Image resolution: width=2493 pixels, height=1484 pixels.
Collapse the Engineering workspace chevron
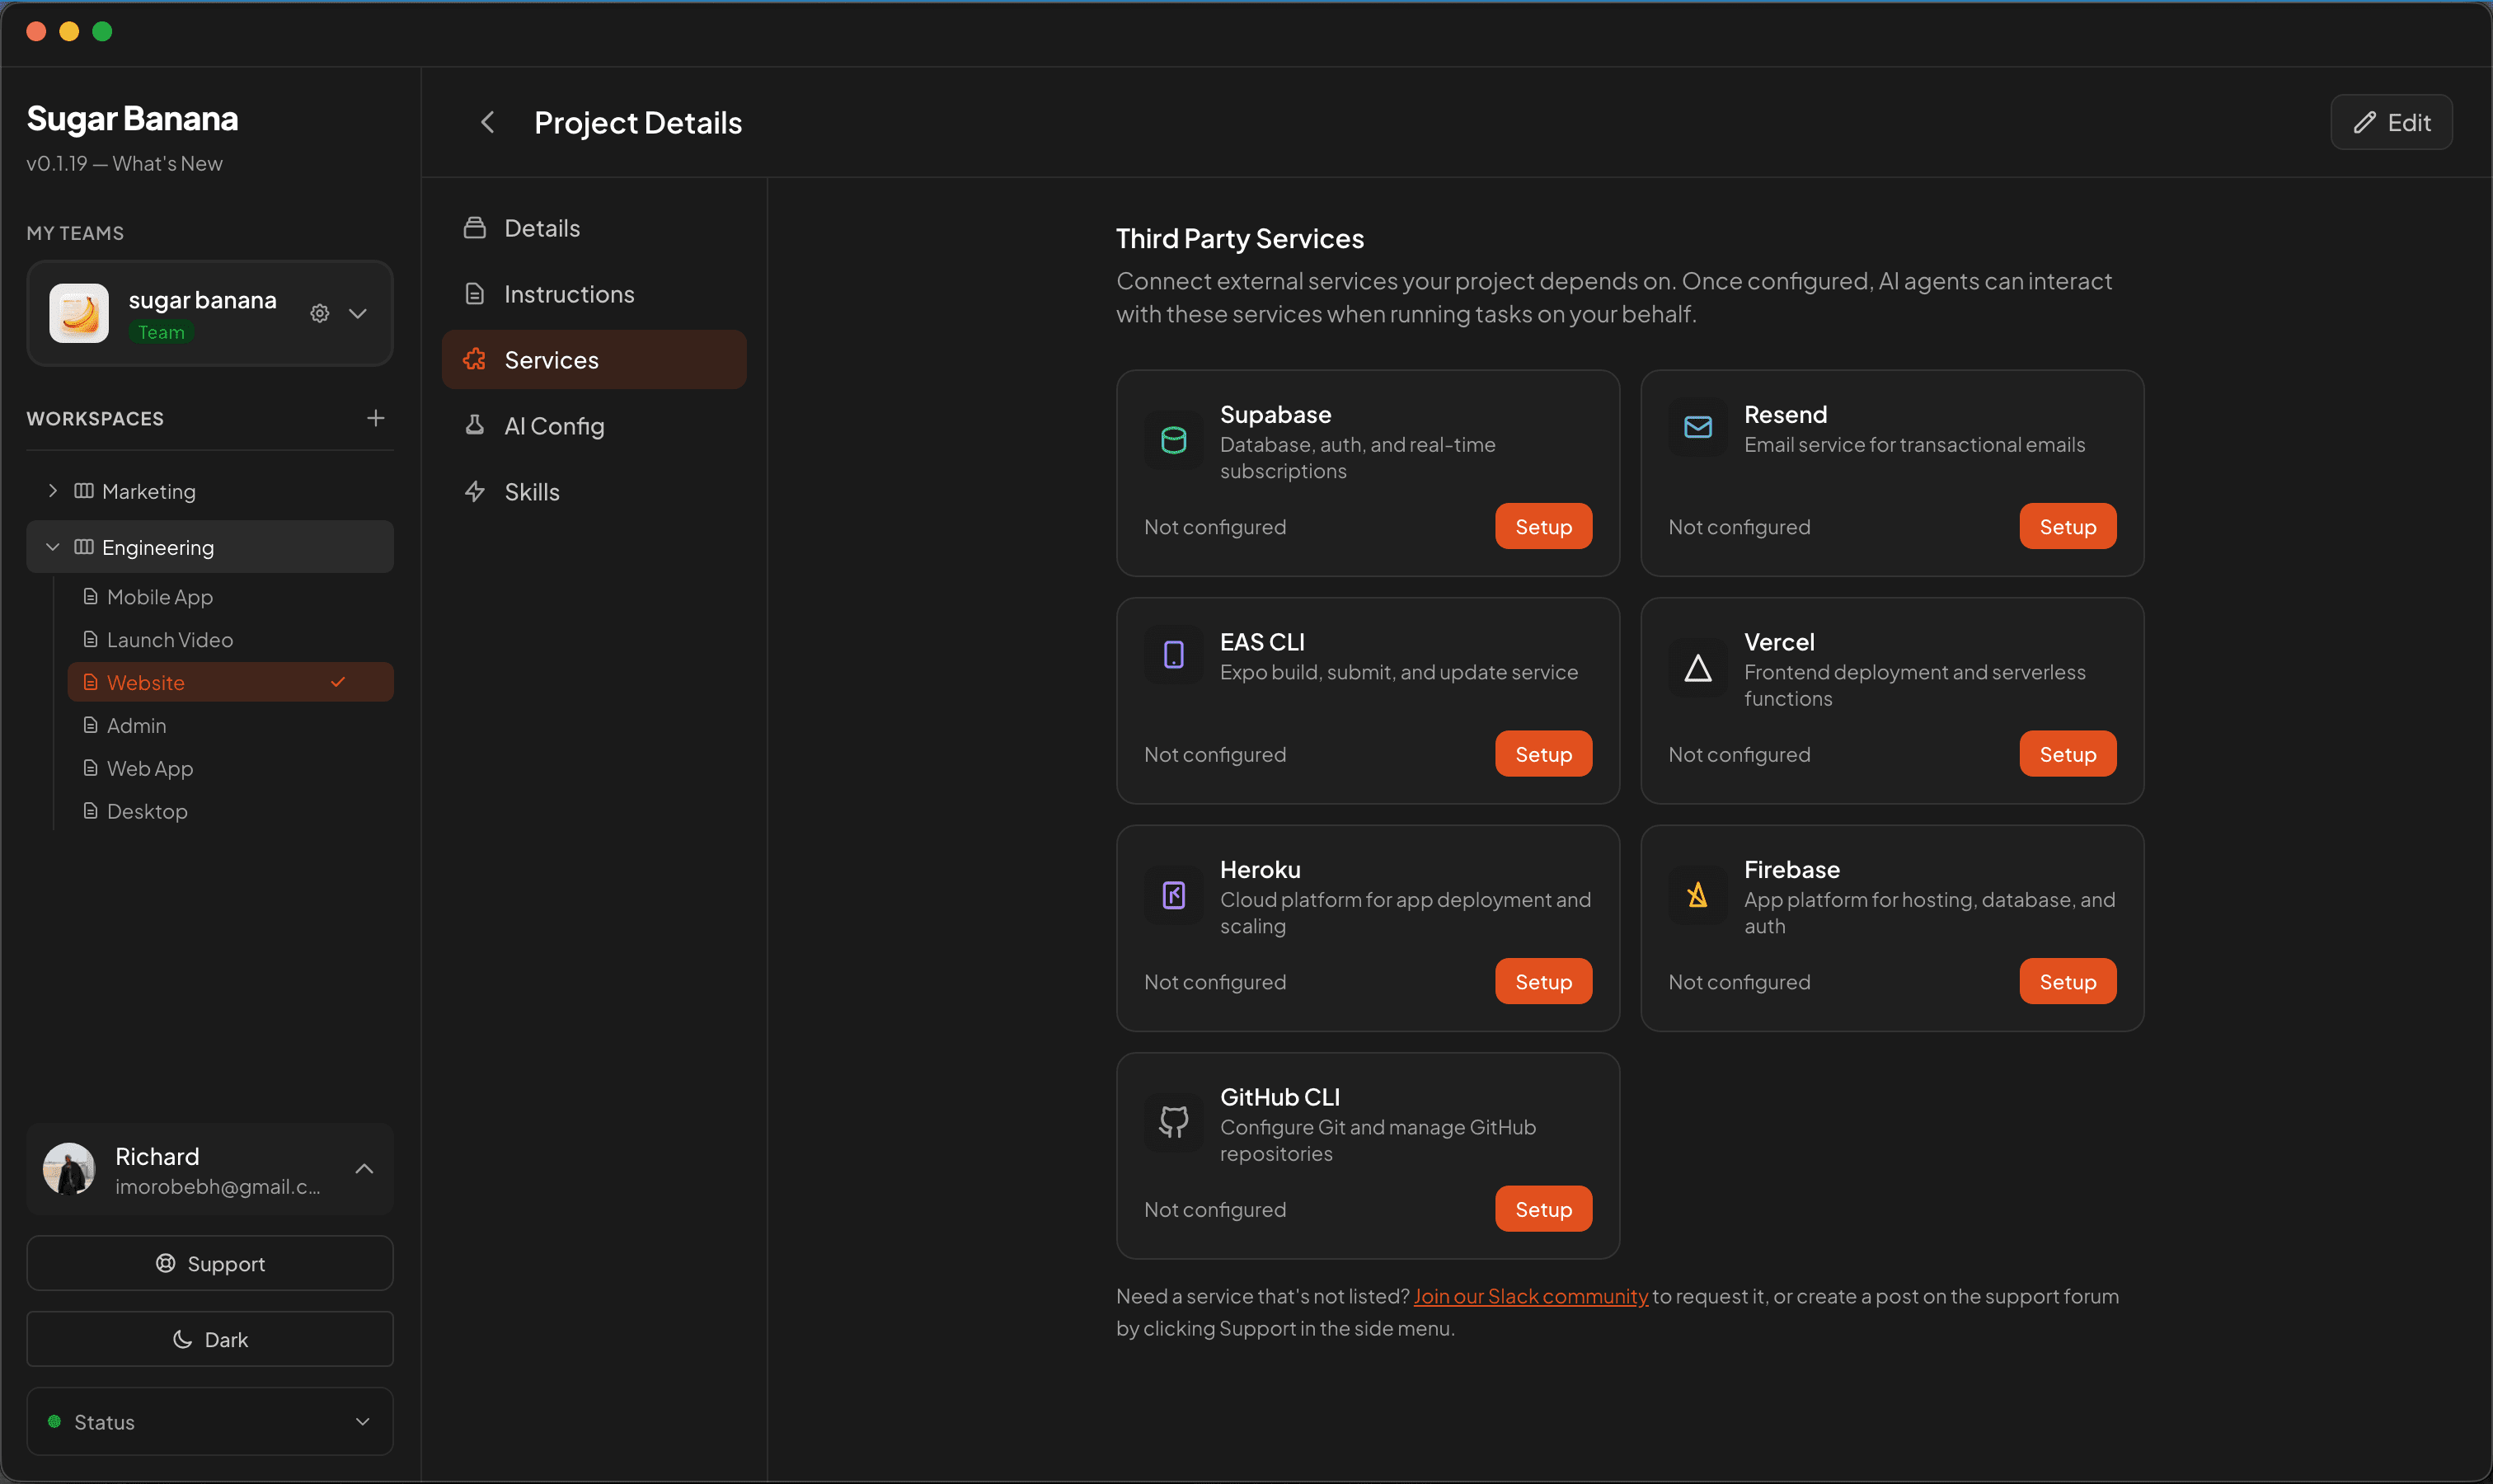[x=53, y=547]
